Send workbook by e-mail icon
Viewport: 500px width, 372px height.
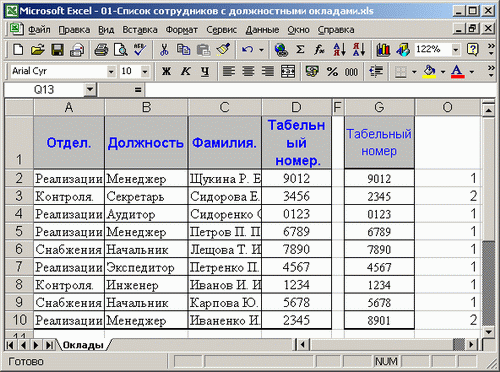click(77, 50)
